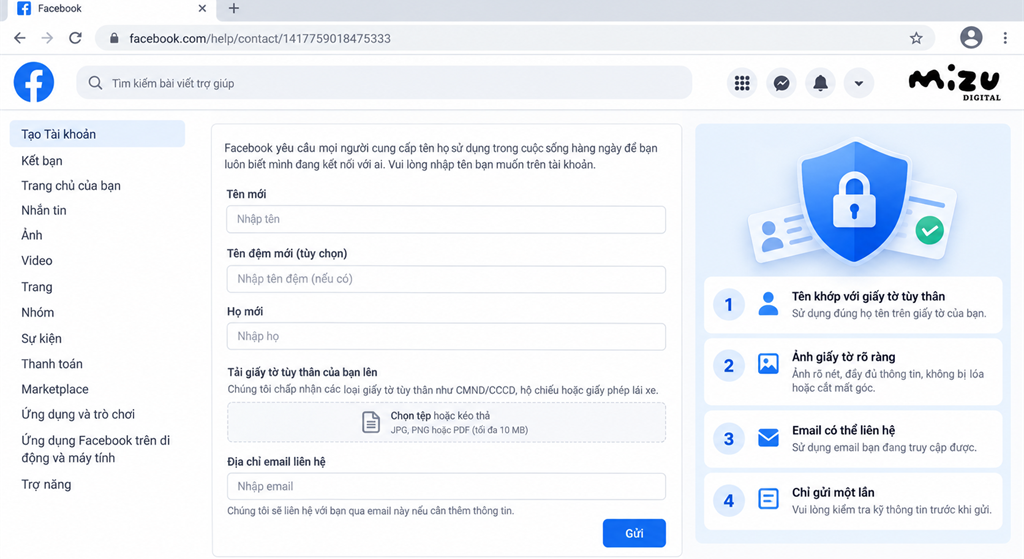Click the image icon in step 2
The image size is (1024, 559).
click(x=768, y=364)
